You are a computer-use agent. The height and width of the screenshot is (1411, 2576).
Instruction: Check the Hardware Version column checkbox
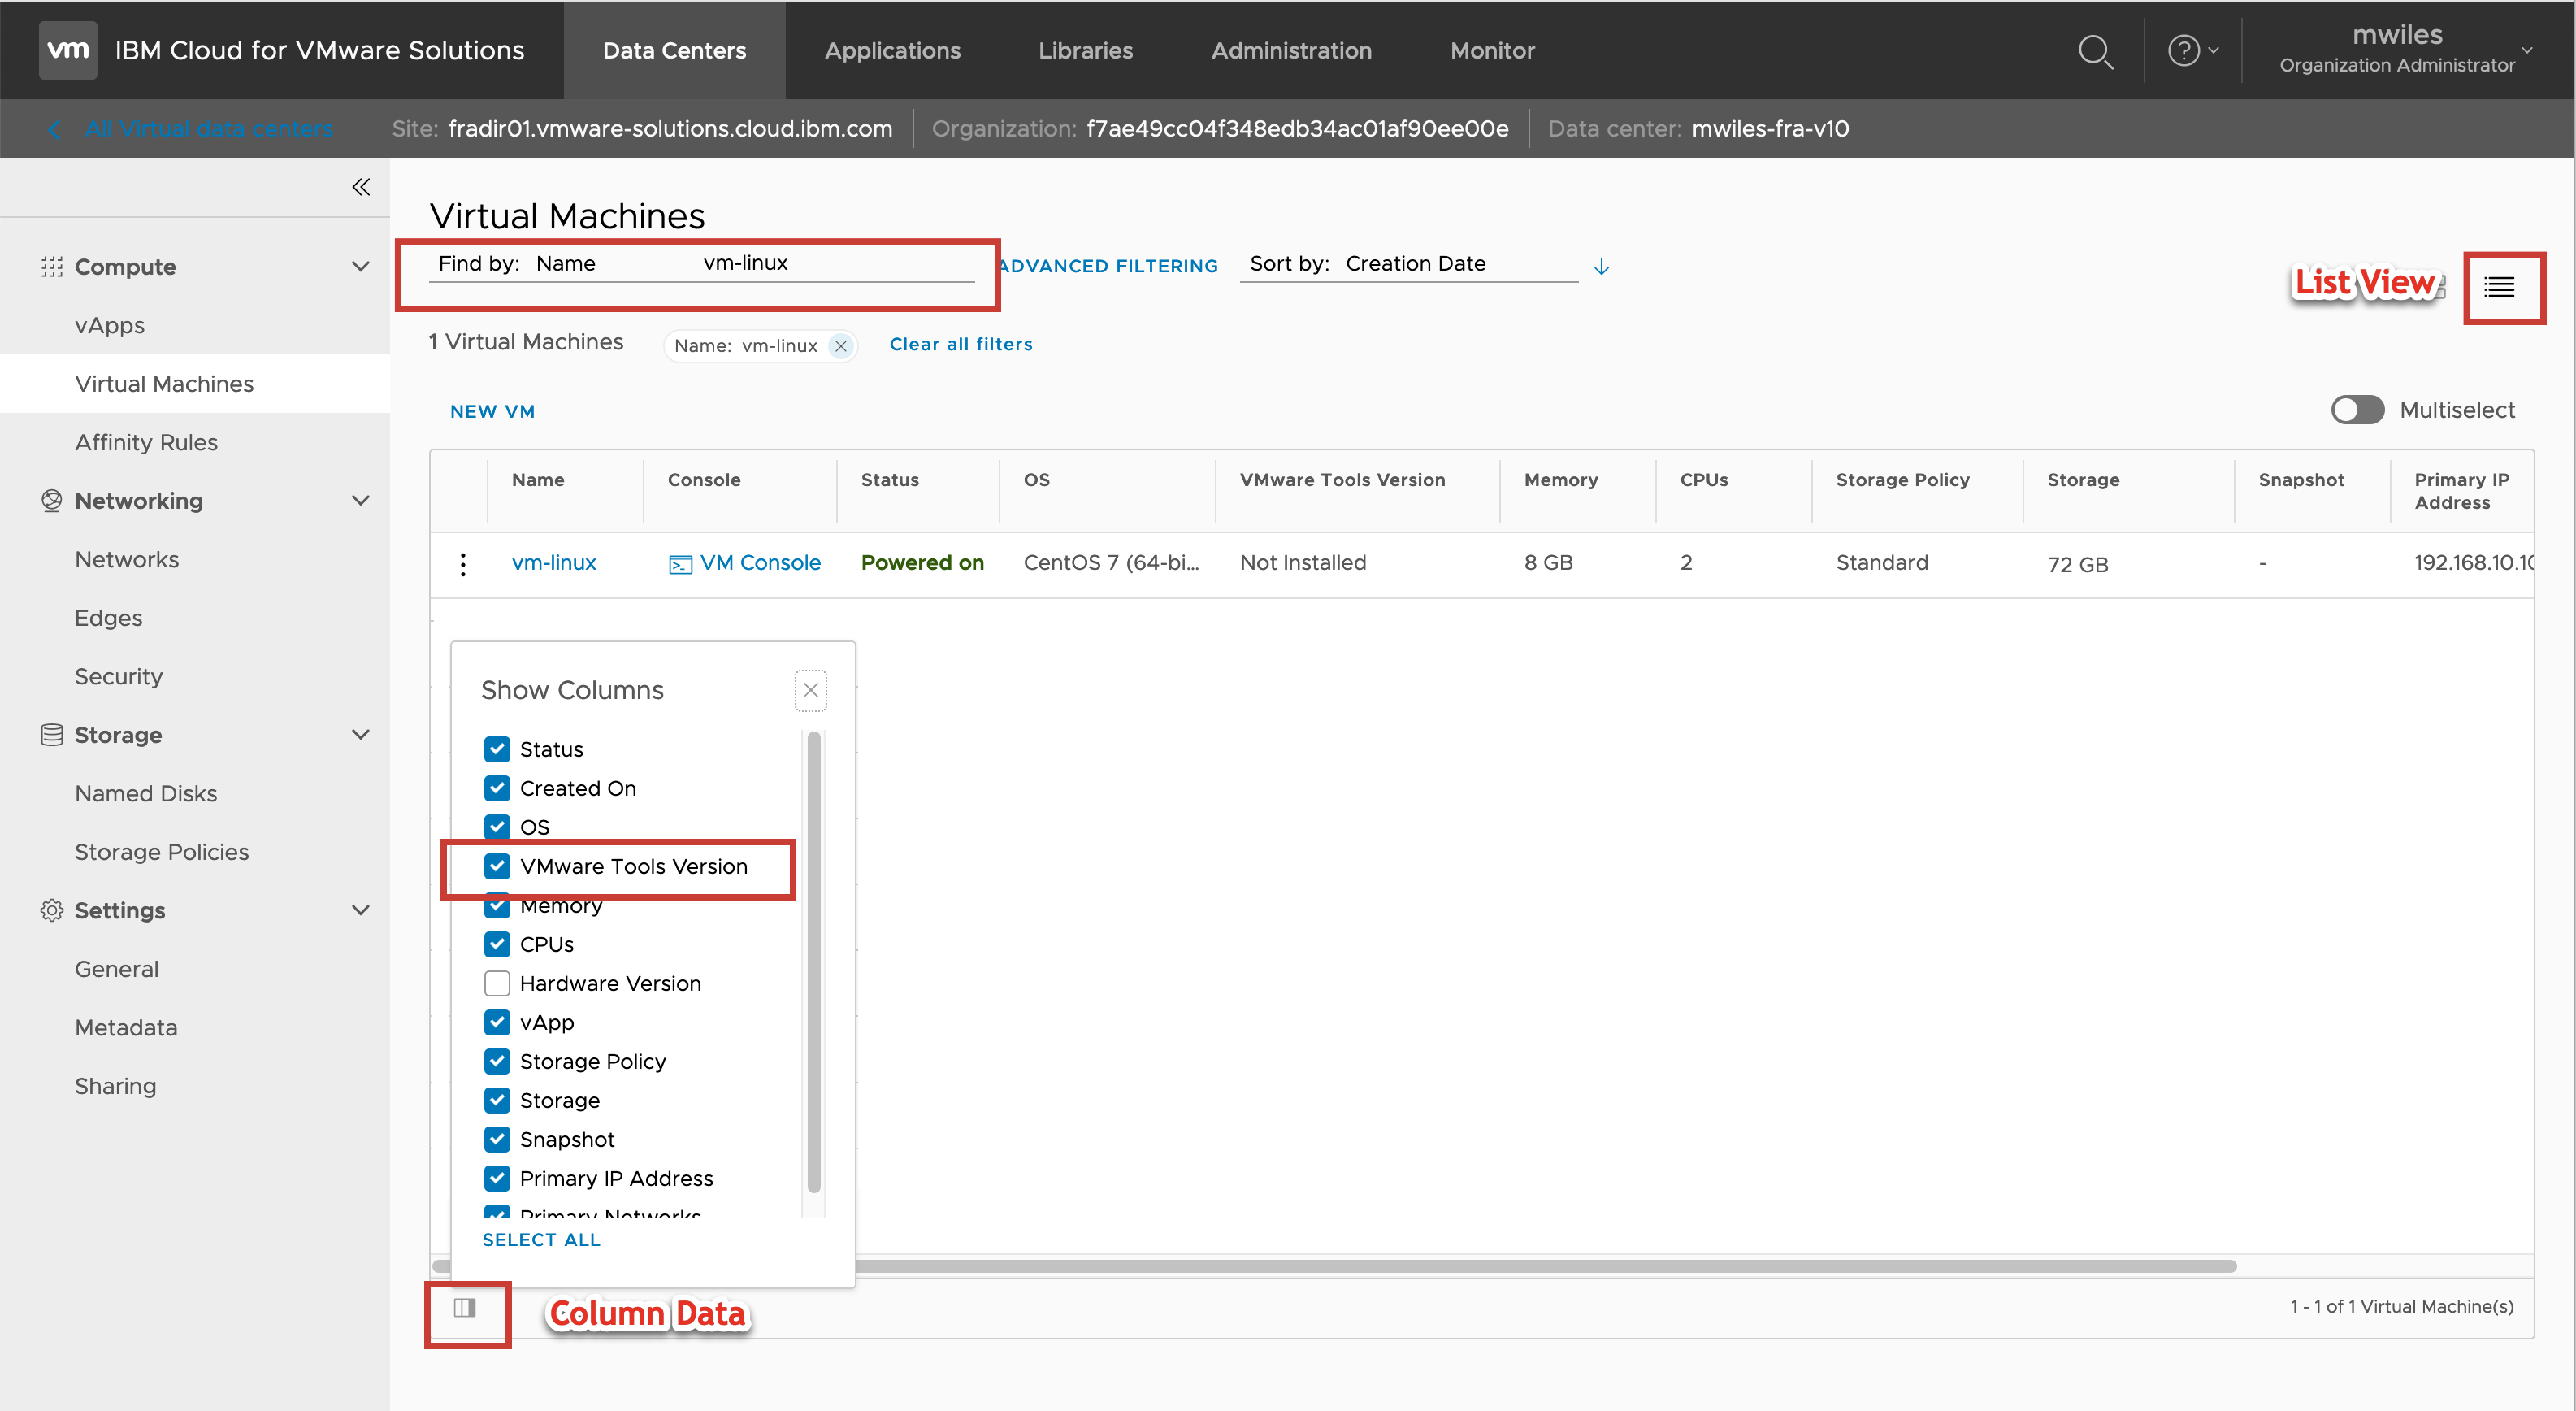[497, 983]
